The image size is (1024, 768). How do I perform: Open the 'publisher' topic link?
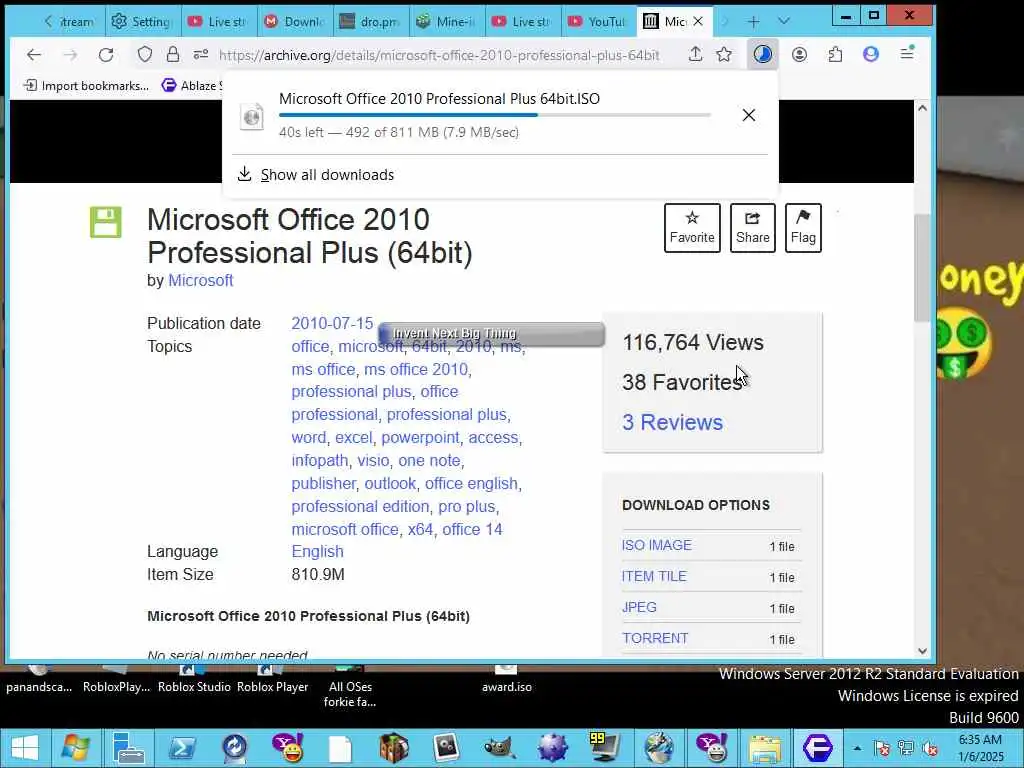coord(324,483)
